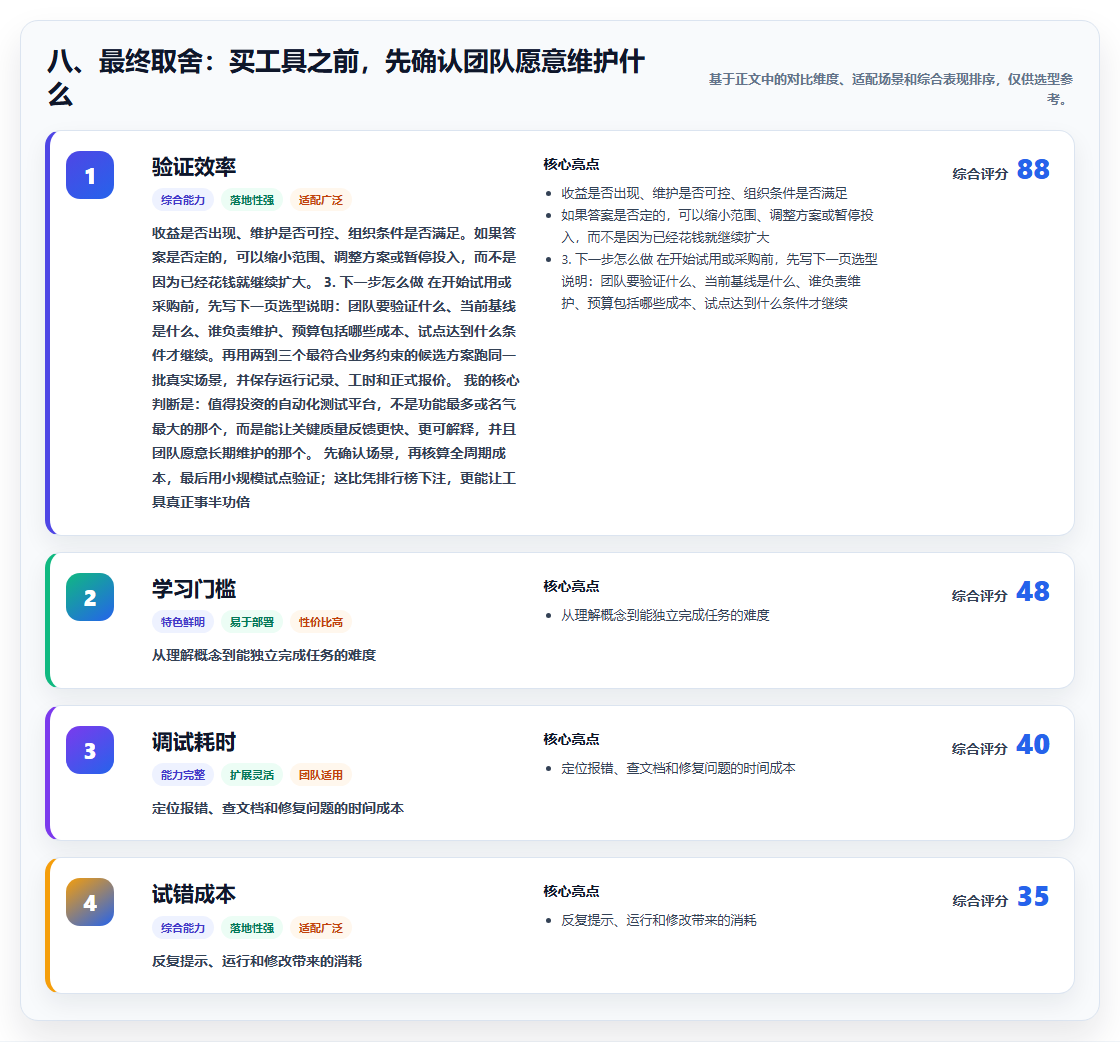Click the 团队适用 tag
This screenshot has width=1120, height=1042.
tap(321, 775)
